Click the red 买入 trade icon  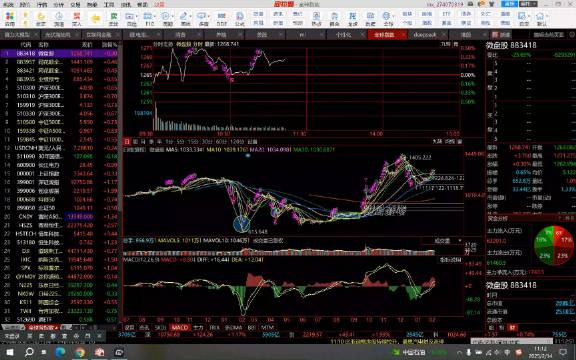coord(77,18)
